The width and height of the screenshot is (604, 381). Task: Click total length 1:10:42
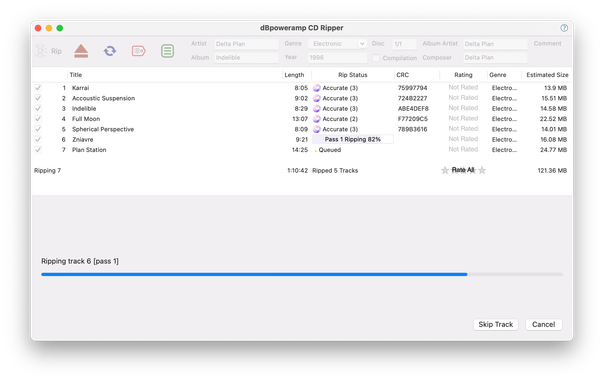pyautogui.click(x=297, y=170)
